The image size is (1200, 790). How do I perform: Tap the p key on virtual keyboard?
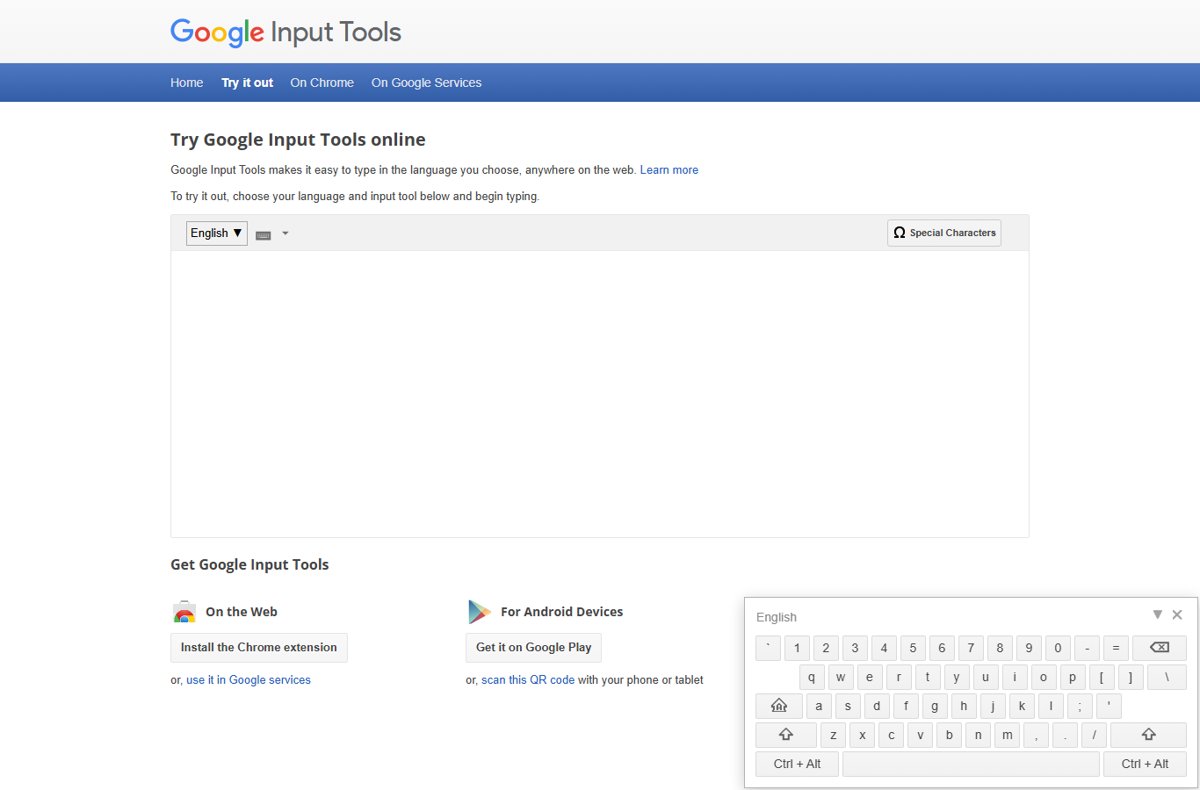(1072, 677)
